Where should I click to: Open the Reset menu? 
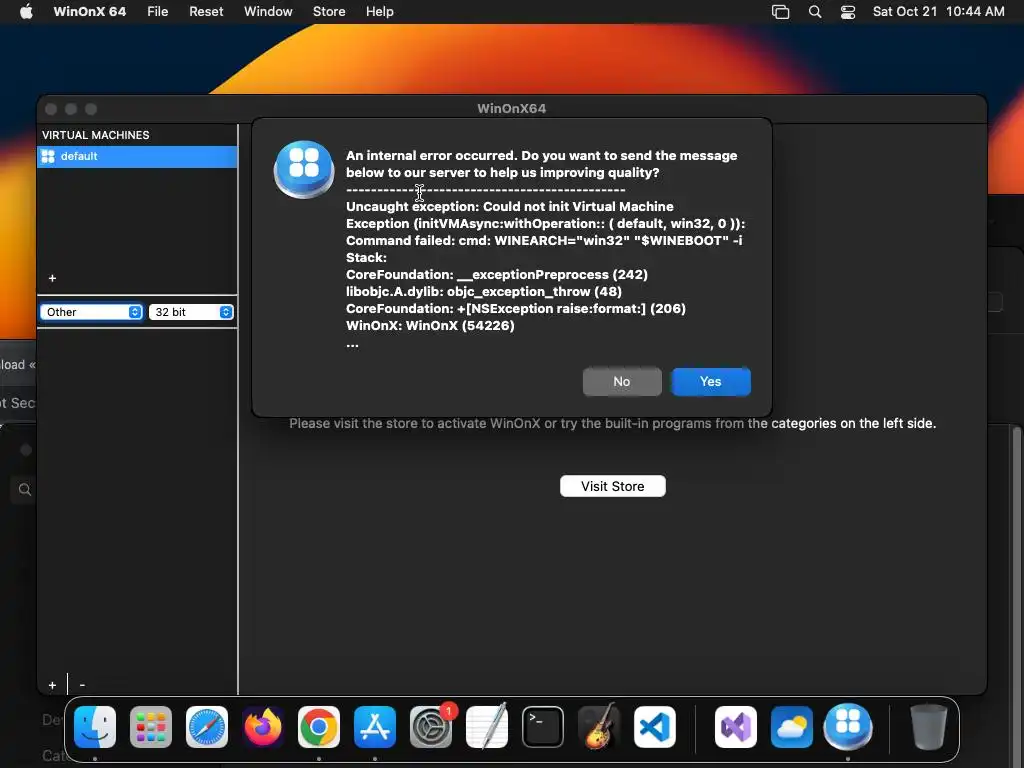pyautogui.click(x=206, y=12)
